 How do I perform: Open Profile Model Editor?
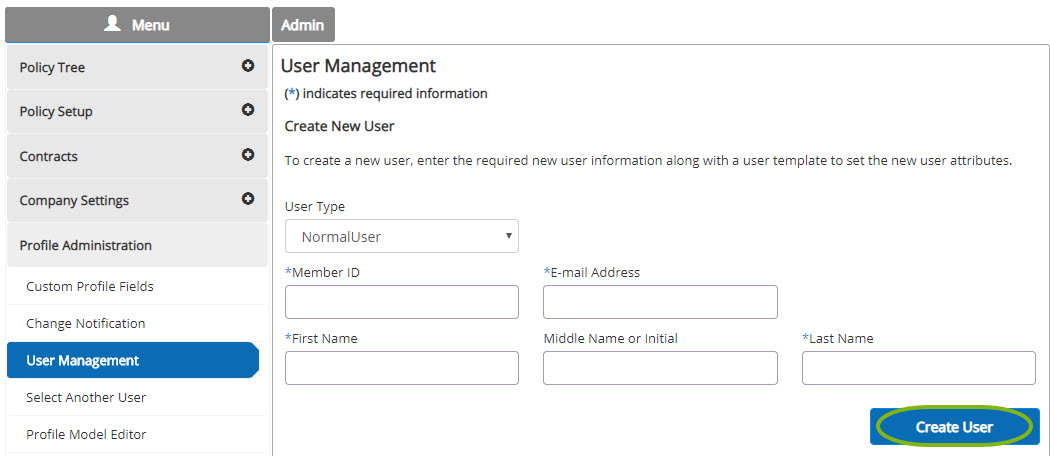pos(86,435)
